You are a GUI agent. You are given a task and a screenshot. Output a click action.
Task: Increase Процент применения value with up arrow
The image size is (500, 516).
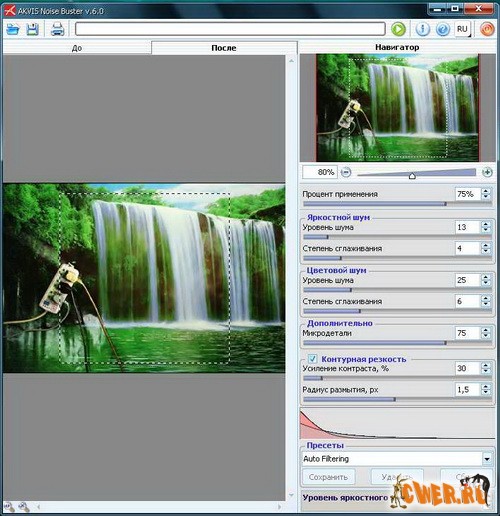[x=486, y=191]
